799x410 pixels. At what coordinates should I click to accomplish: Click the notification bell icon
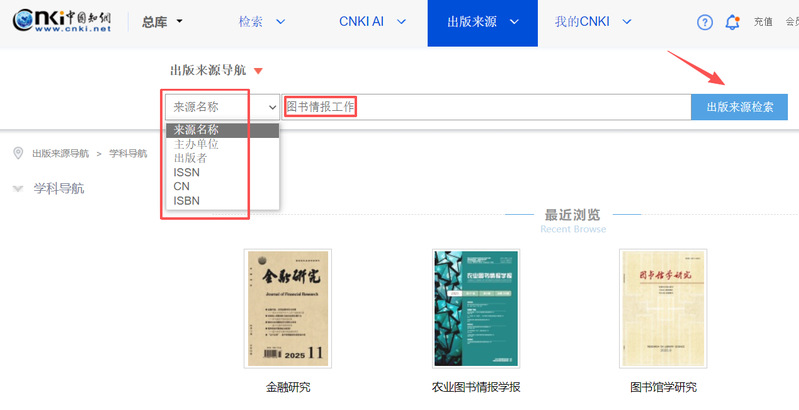(733, 22)
